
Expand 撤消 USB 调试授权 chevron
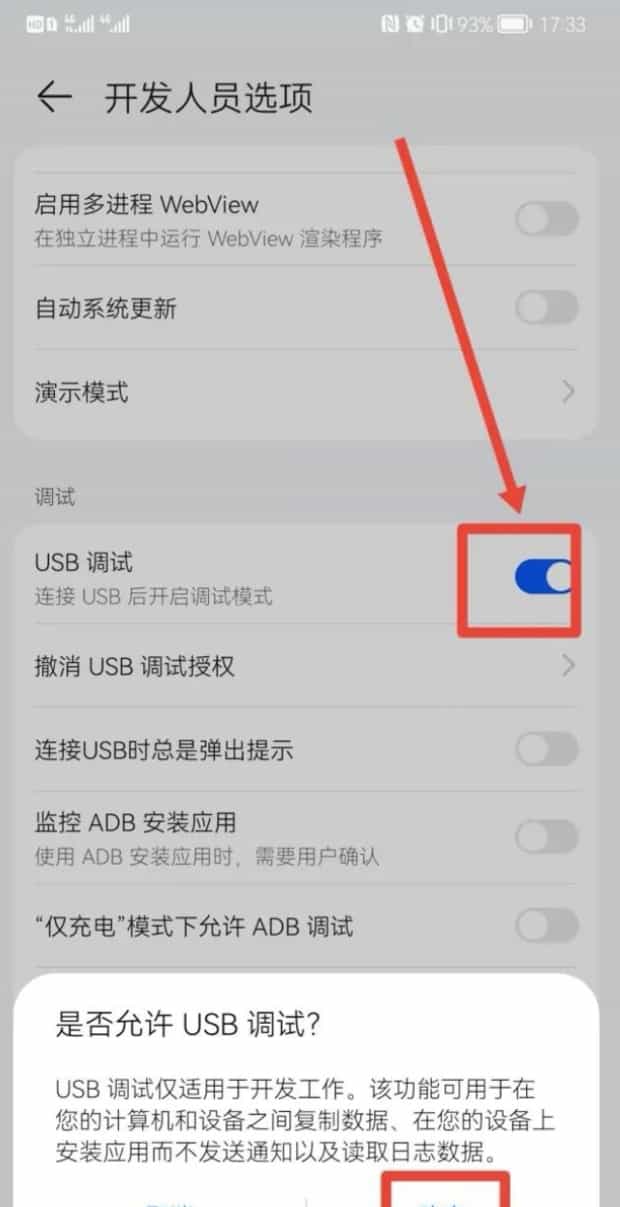click(568, 665)
